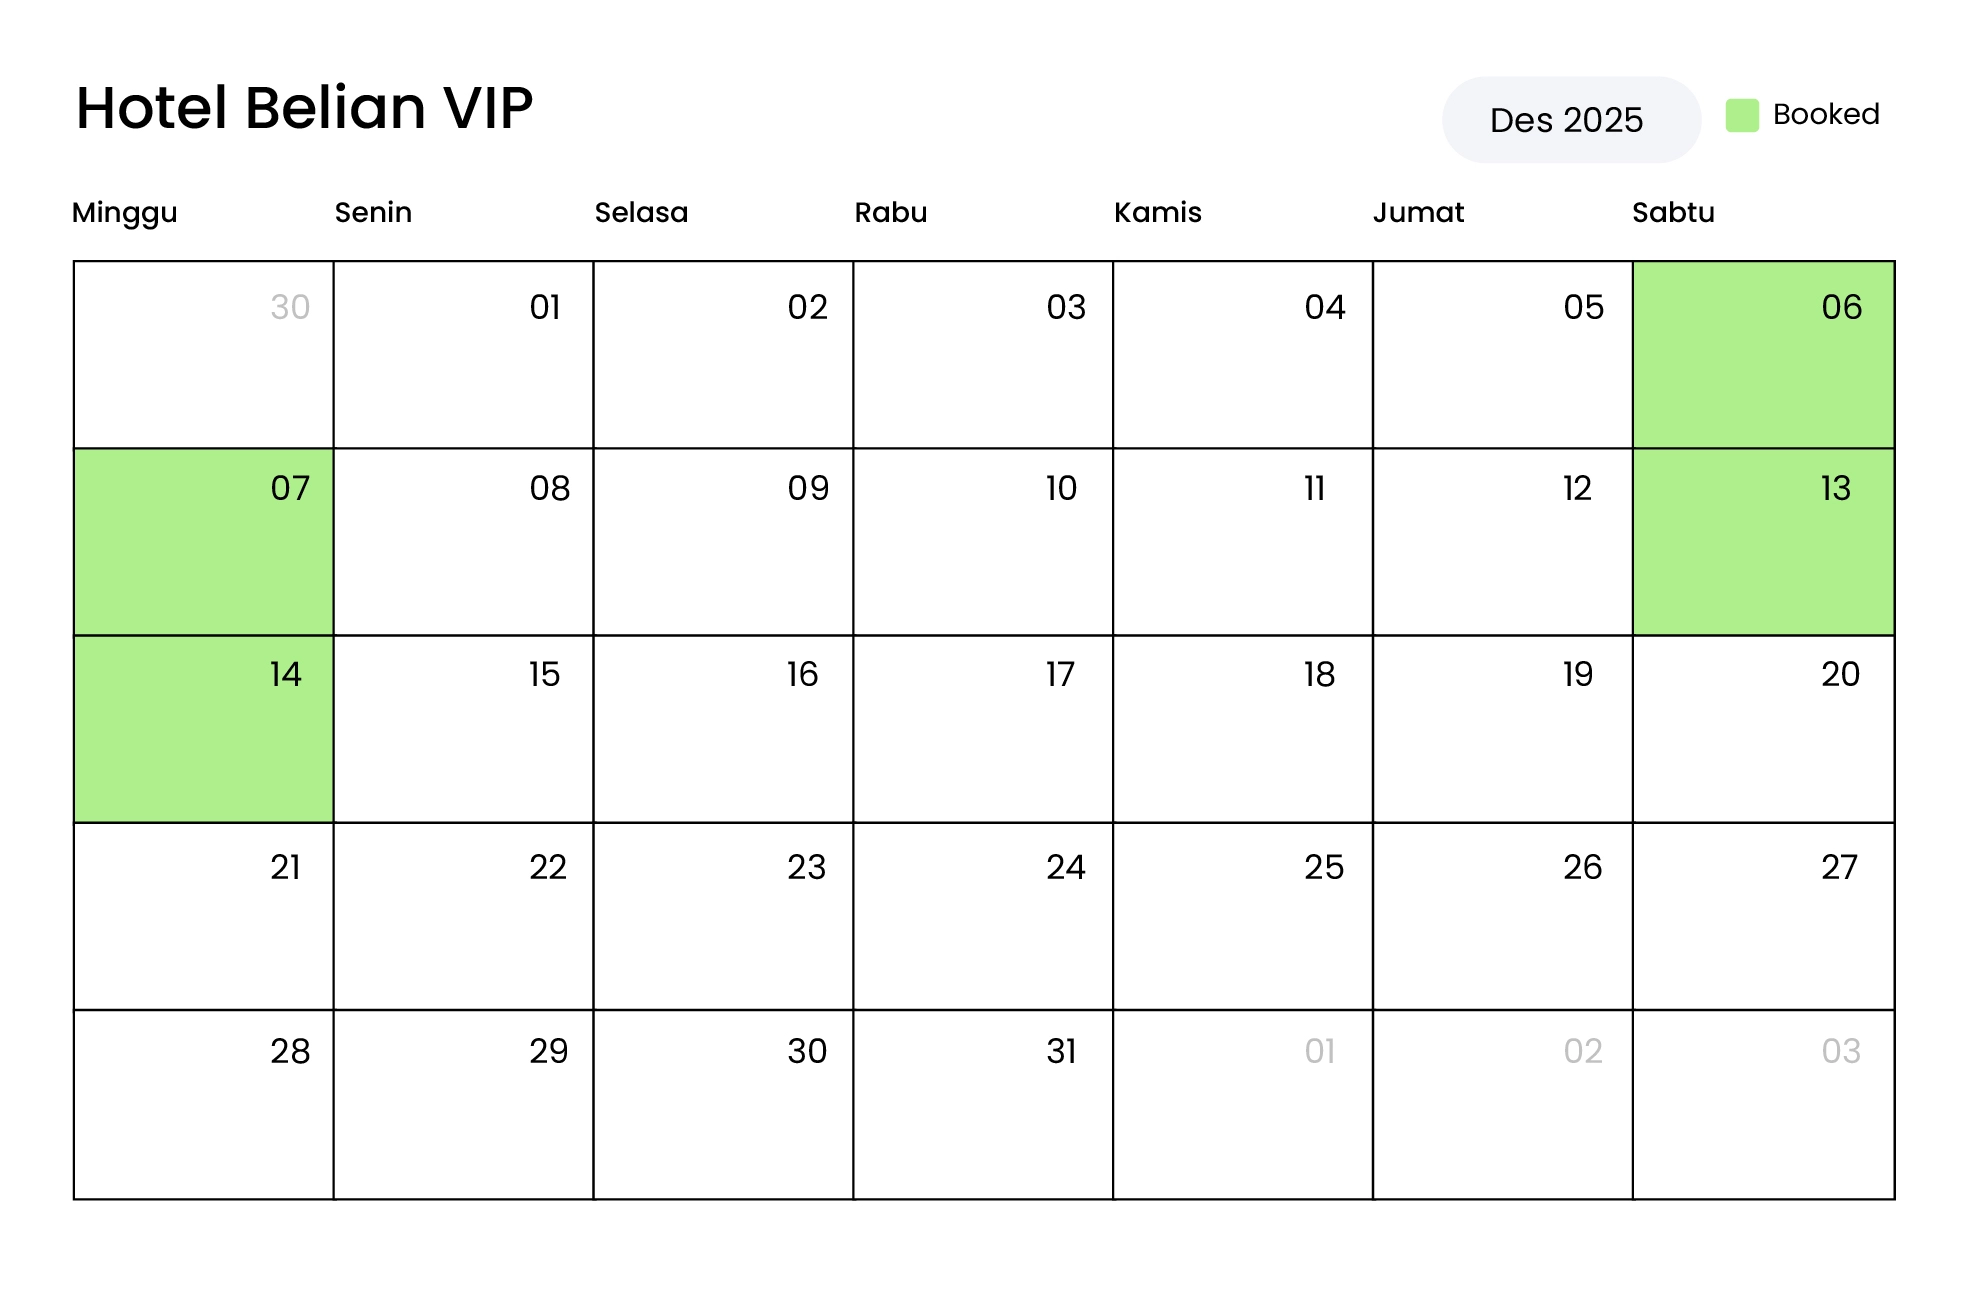This screenshot has width=1976, height=1314.
Task: Click the Sabtu weekday header
Action: (x=1673, y=213)
